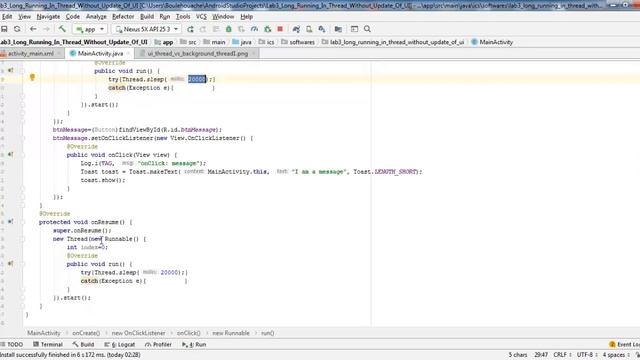Image resolution: width=640 pixels, height=360 pixels.
Task: Stop the running app with red square
Action: 280,29
